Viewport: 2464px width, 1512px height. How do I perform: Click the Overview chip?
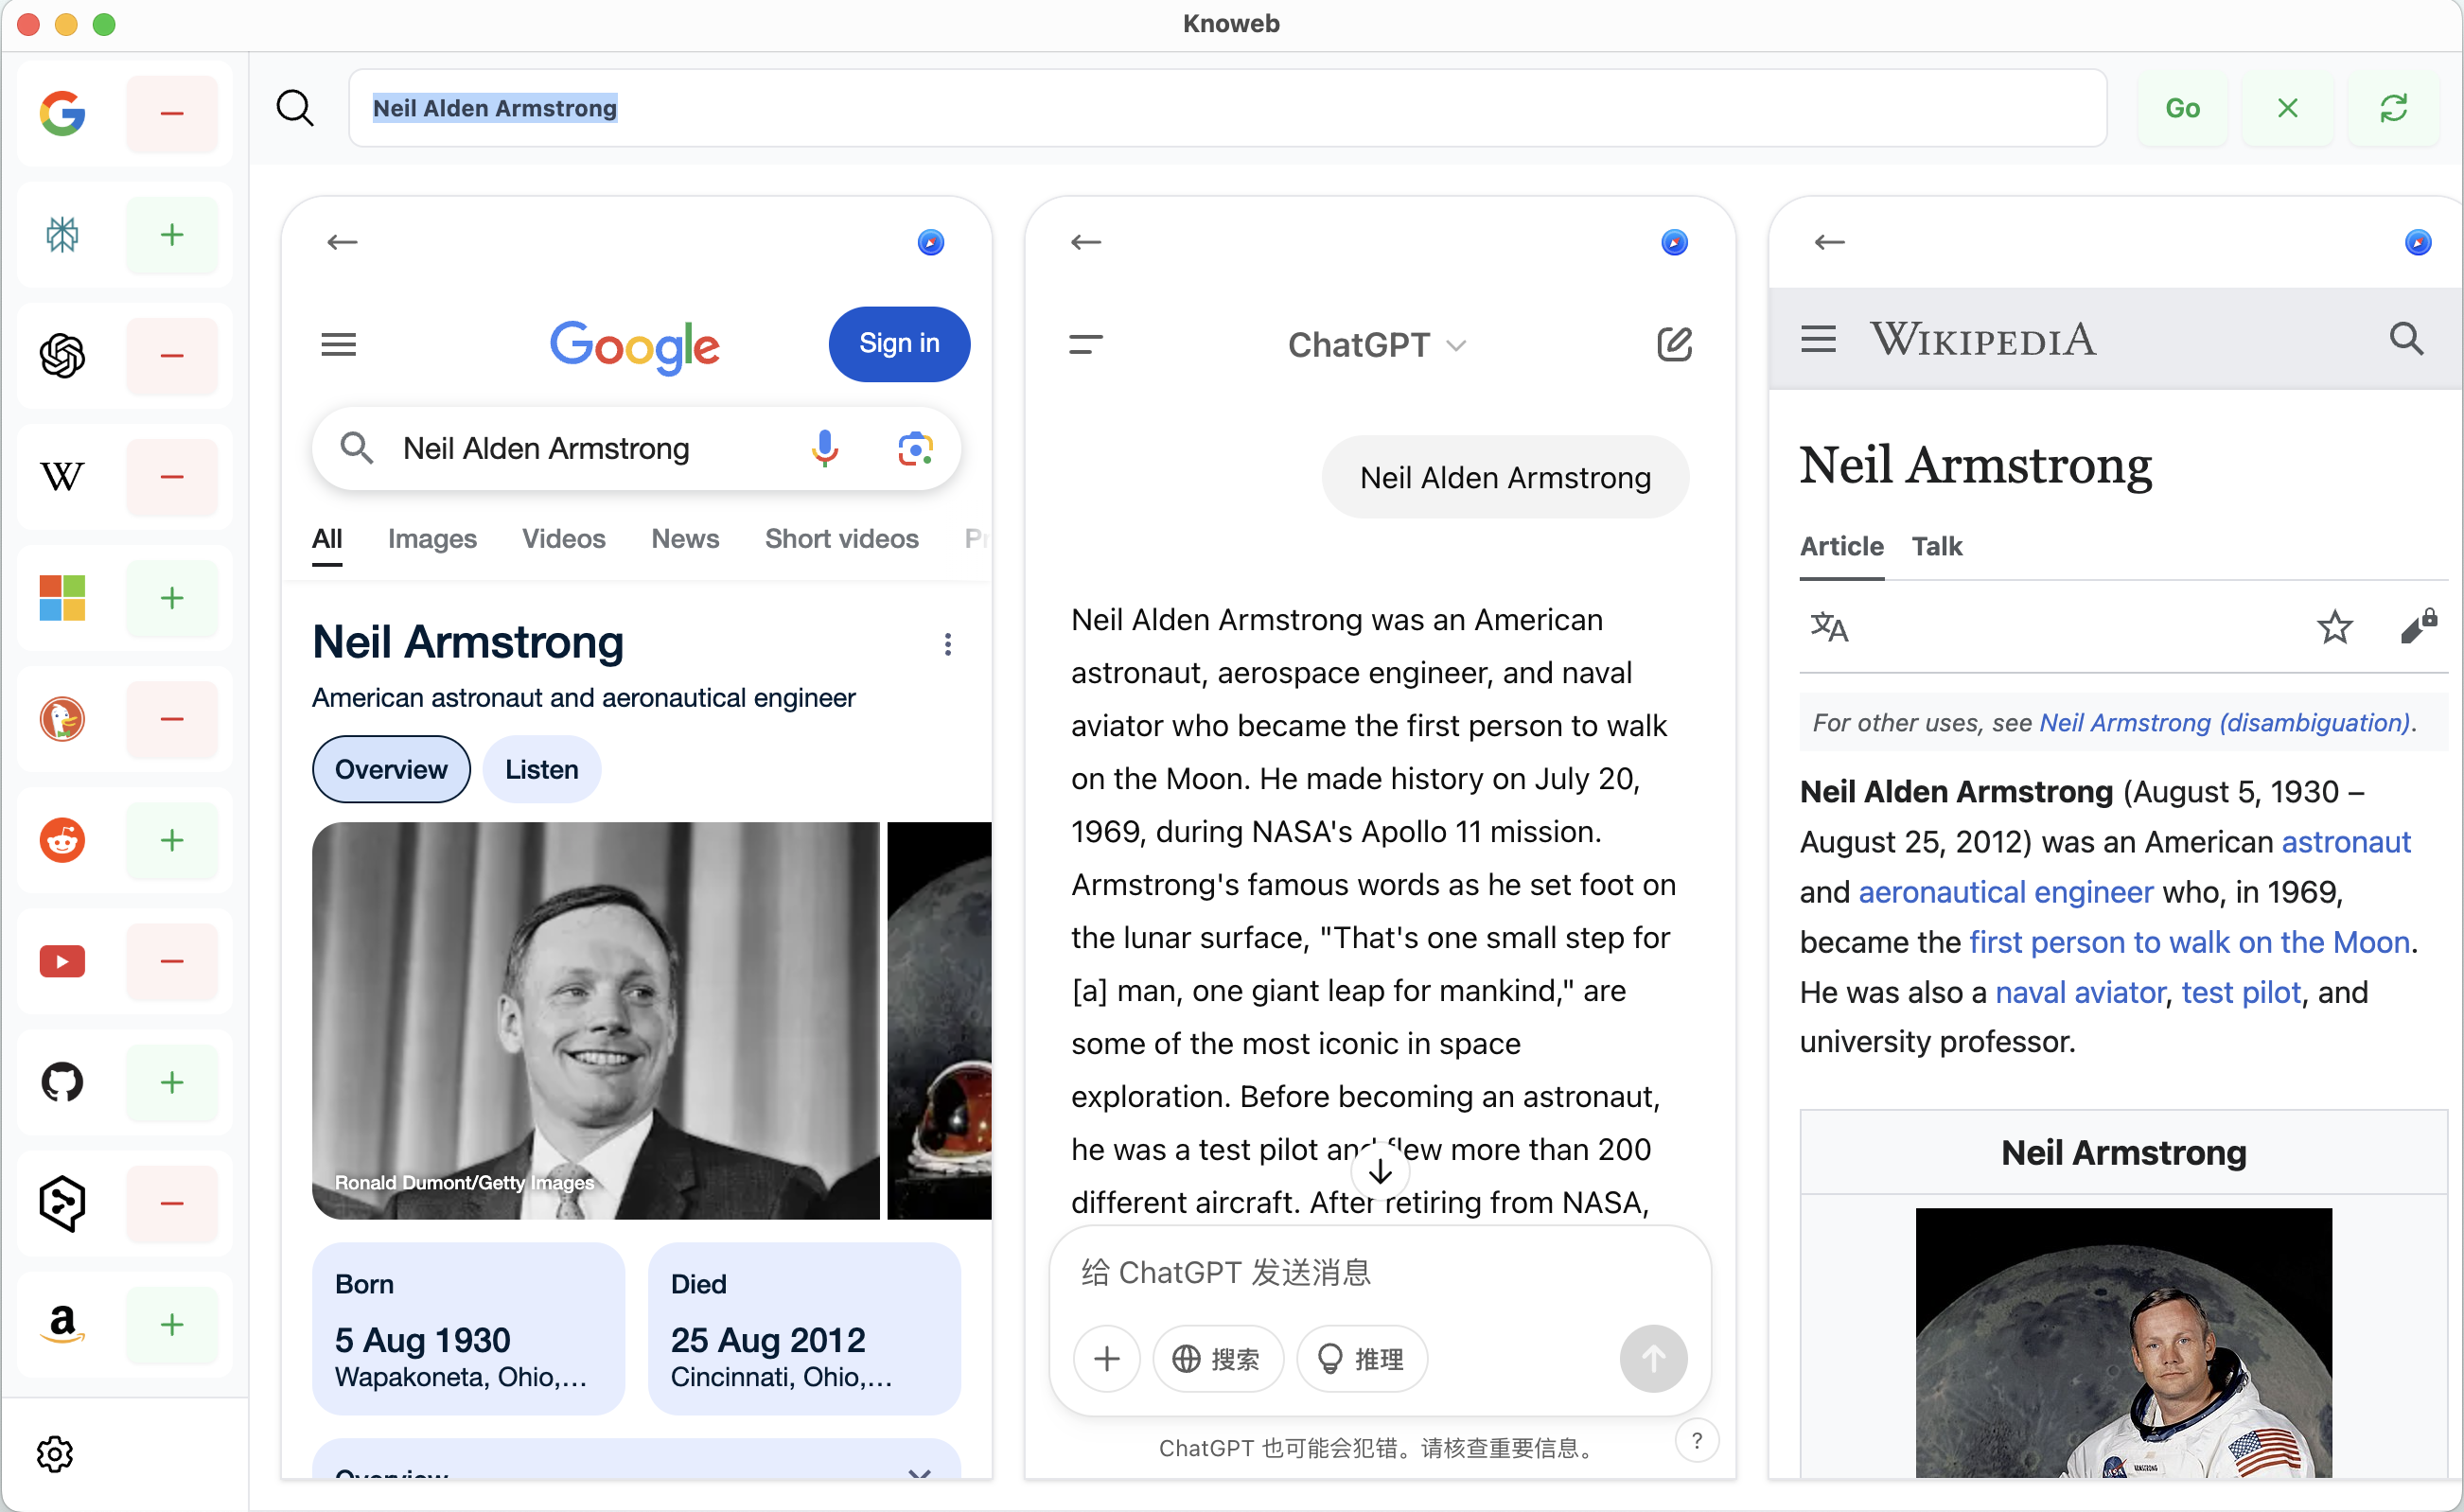click(x=391, y=769)
